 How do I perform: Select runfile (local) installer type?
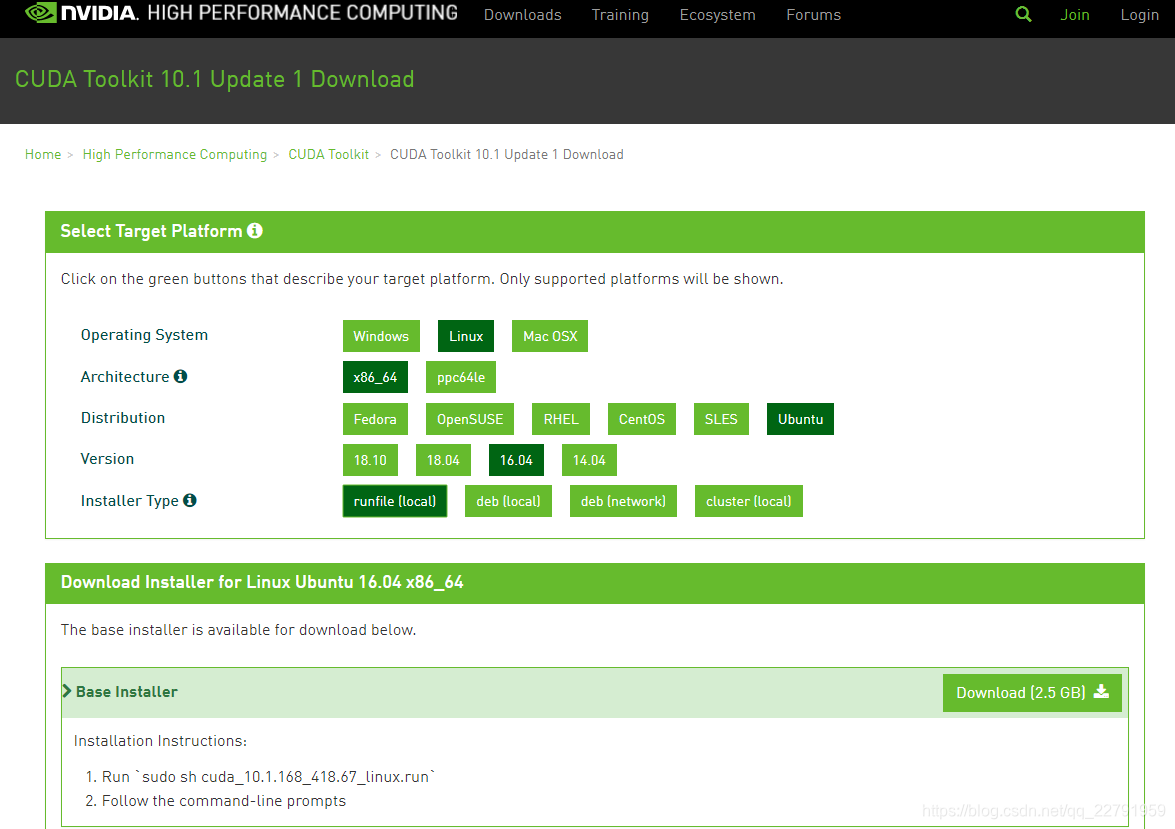click(395, 501)
